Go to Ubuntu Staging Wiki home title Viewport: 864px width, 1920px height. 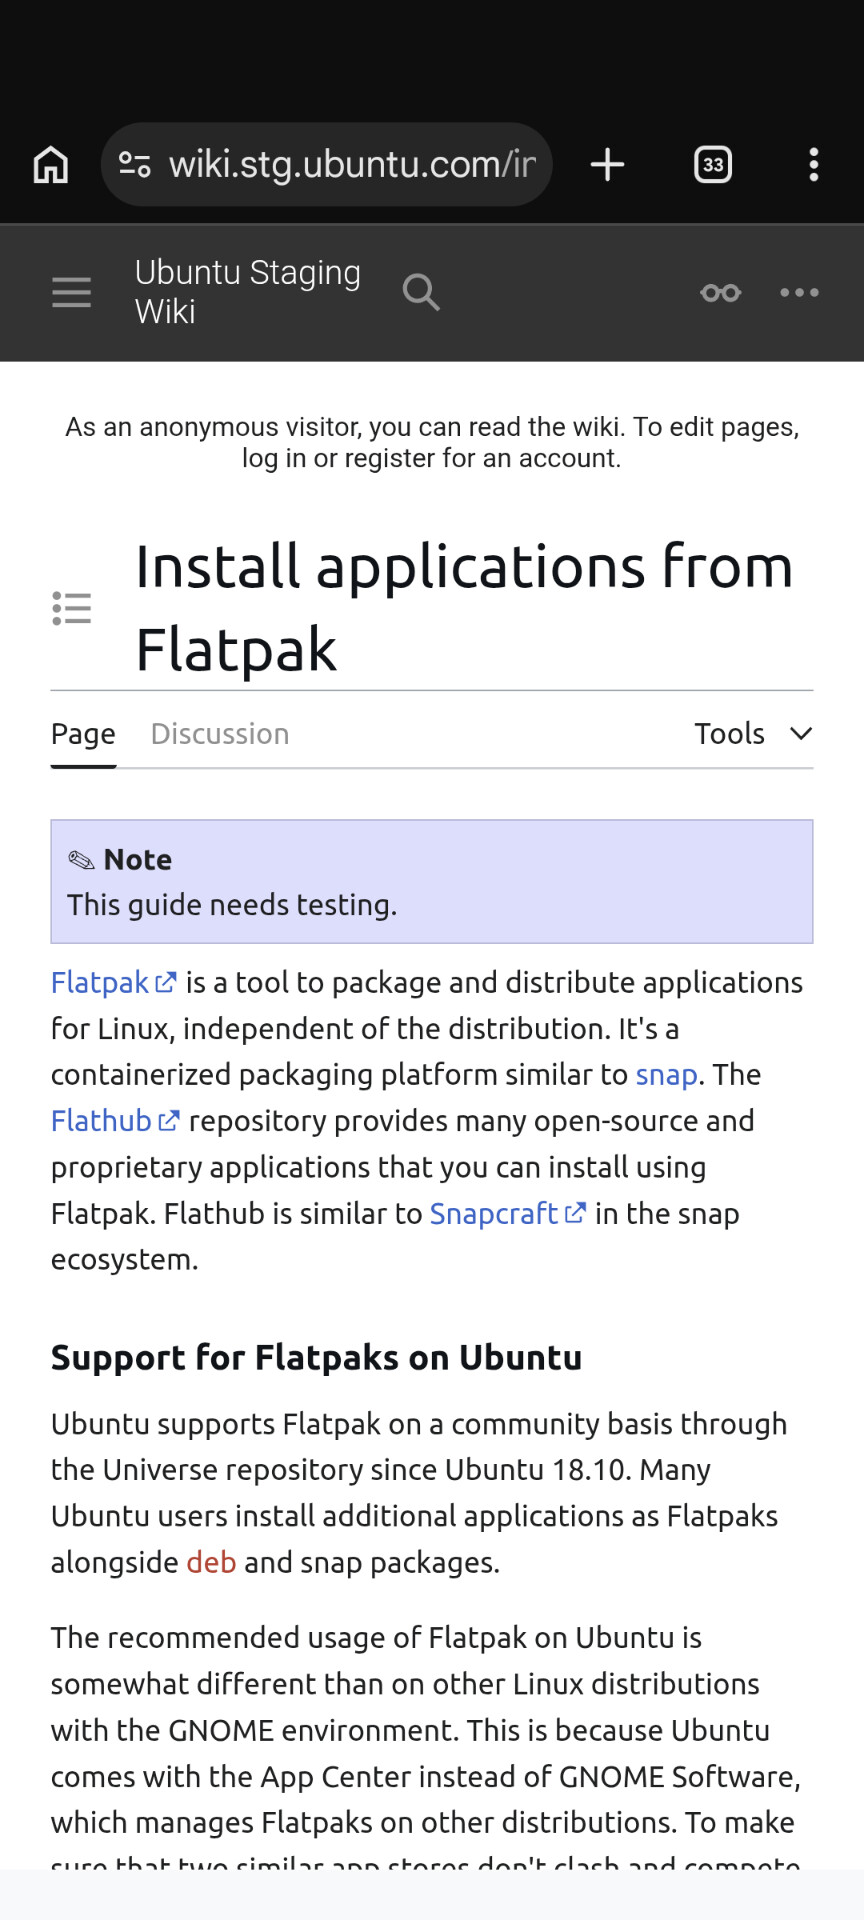(x=248, y=292)
